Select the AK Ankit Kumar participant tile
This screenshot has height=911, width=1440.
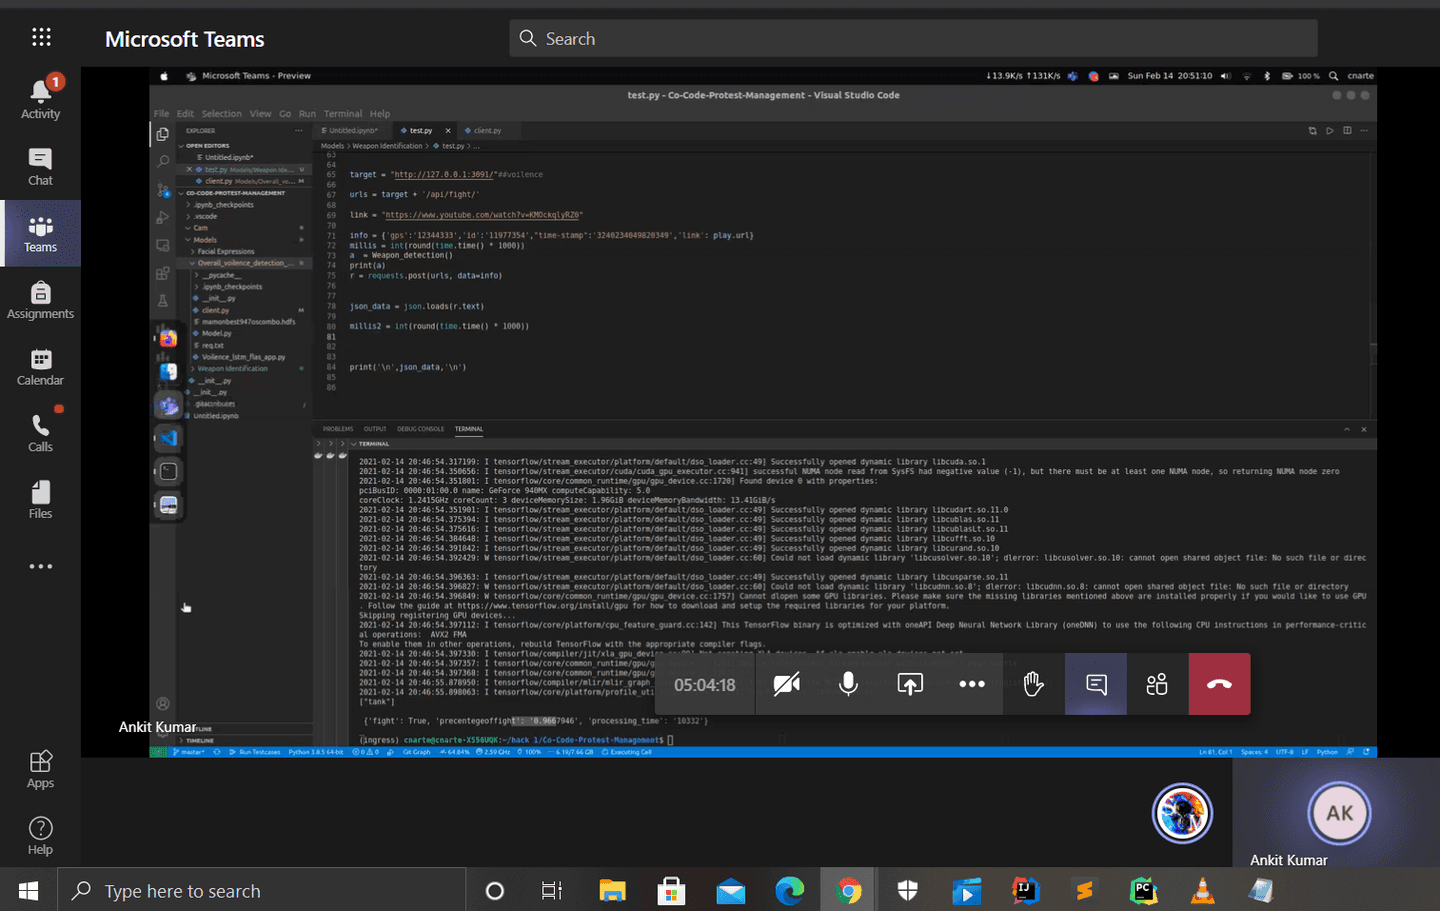pos(1338,813)
